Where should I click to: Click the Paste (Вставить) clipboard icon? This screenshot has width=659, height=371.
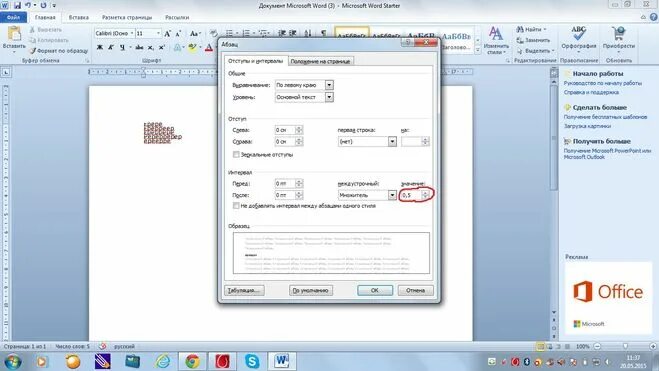pyautogui.click(x=14, y=34)
